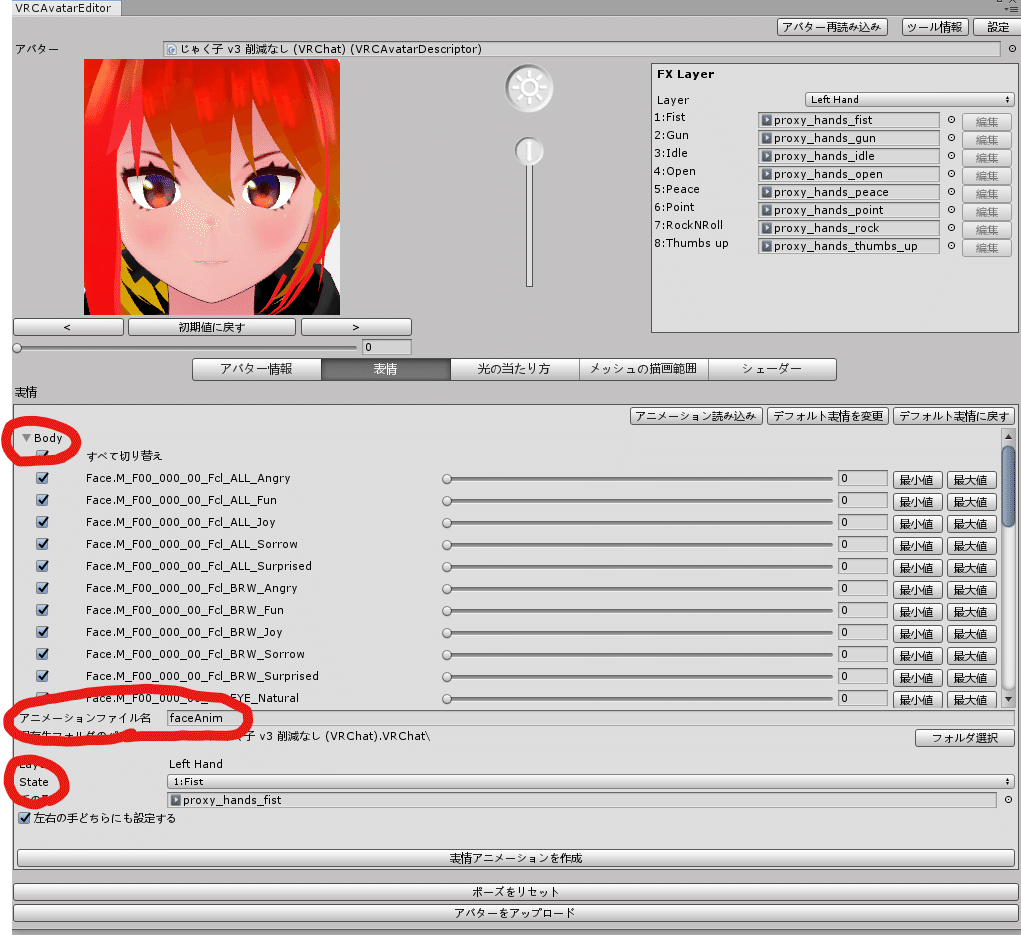Toggle the Fcl_ALL_Angry blendshape checkbox
Screen dimensions: 1021x935
pyautogui.click(x=42, y=478)
